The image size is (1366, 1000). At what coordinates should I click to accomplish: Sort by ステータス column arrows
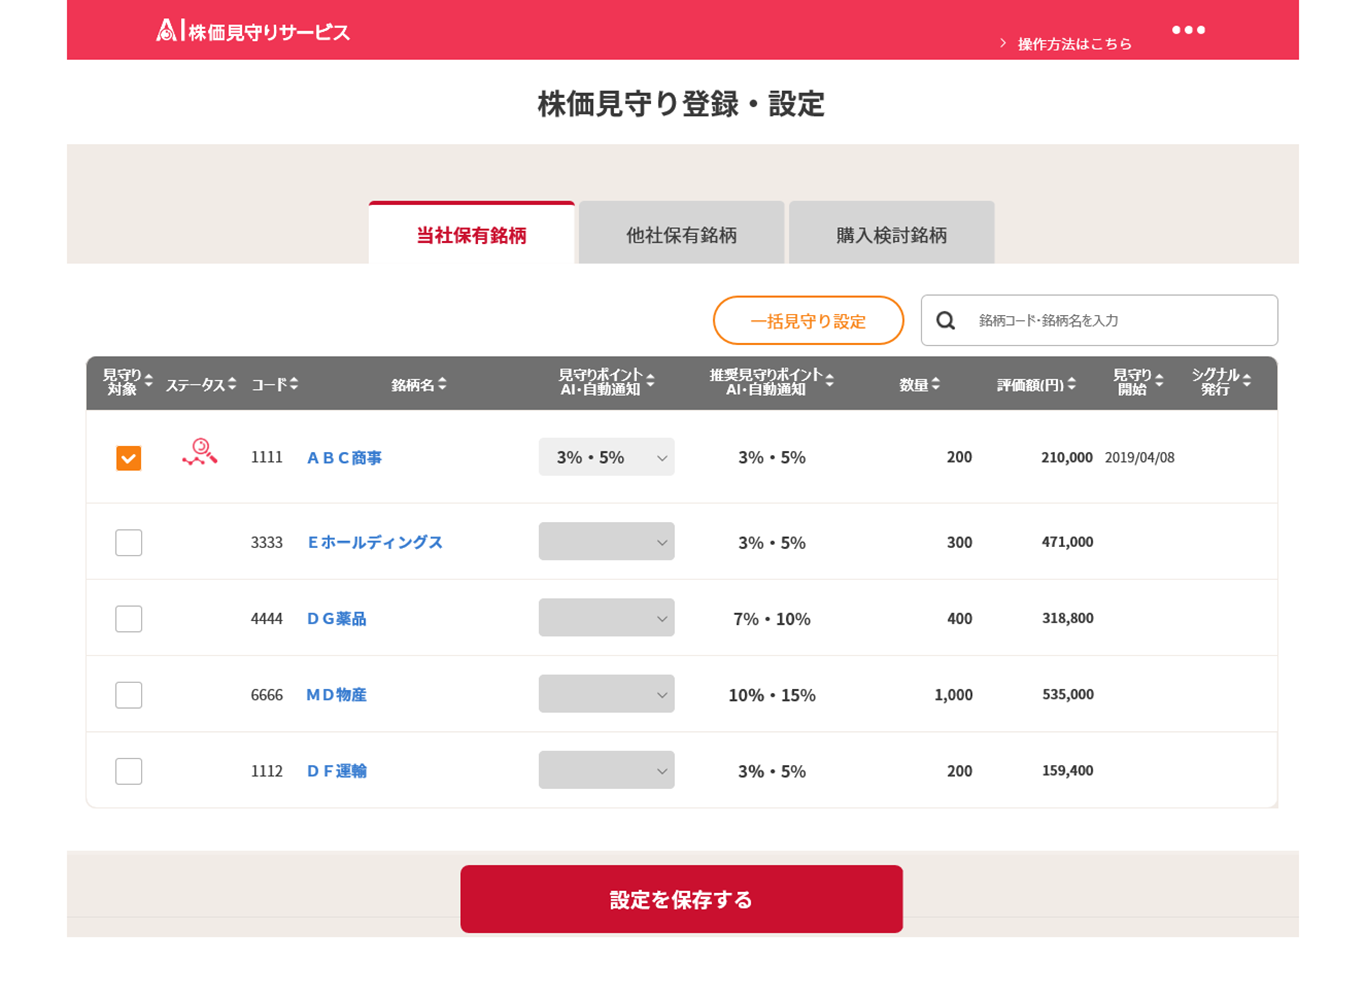point(232,384)
